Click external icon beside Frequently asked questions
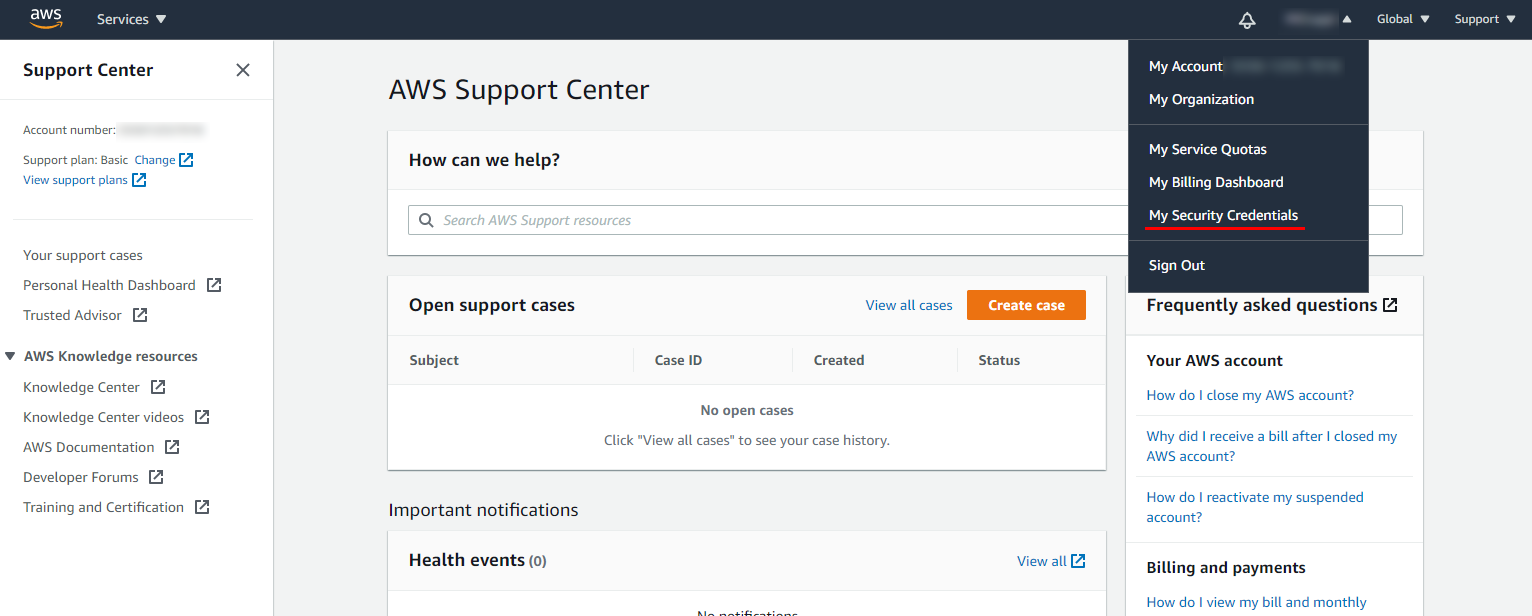Screen dimensions: 1532x616 click(x=1390, y=305)
